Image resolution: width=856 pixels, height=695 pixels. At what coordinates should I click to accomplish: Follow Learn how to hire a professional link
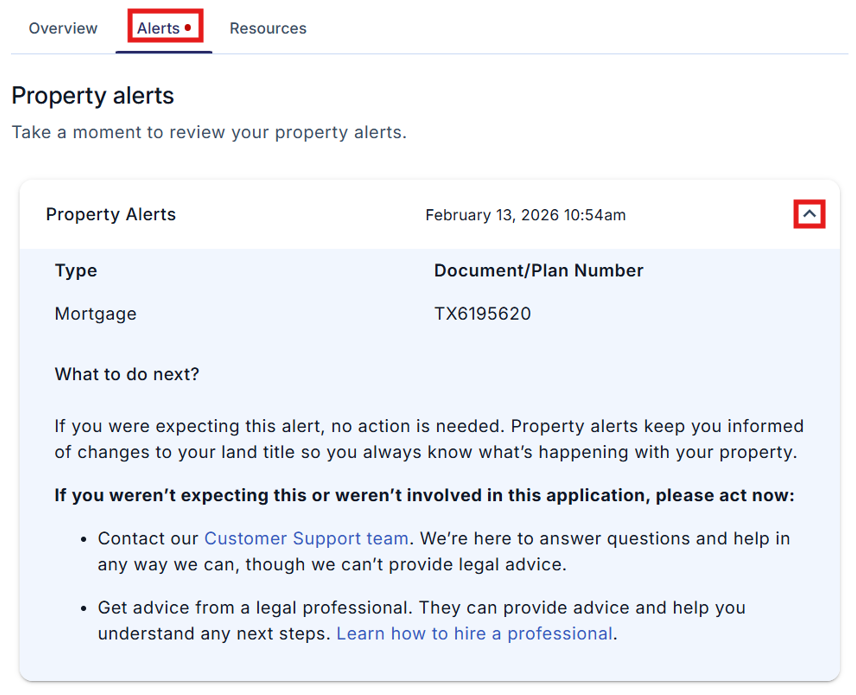coord(474,633)
